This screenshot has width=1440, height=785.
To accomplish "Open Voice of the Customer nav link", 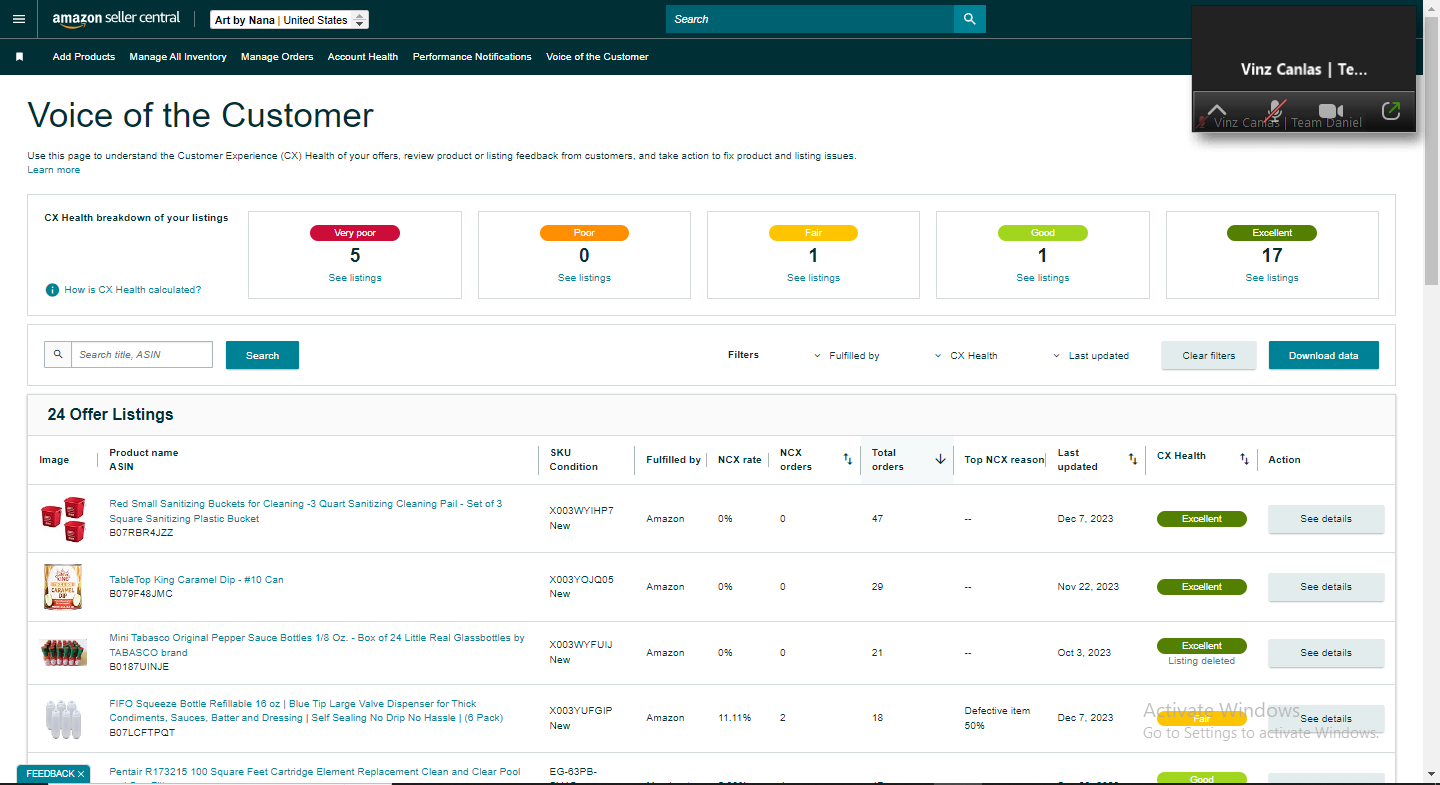I will 597,57.
